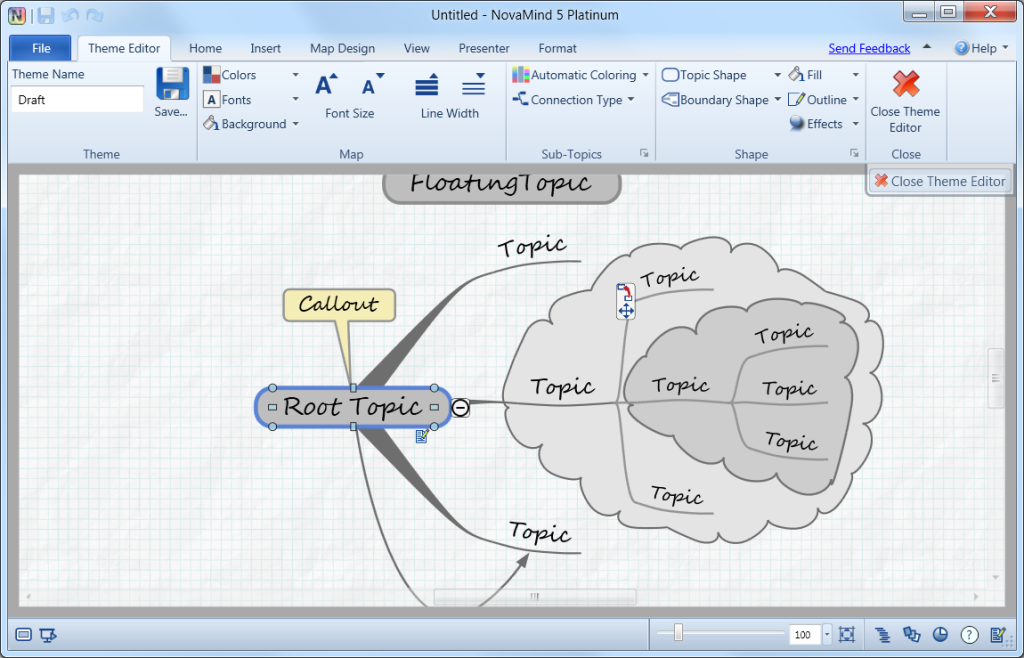Click the zoom value field showing 100

805,634
